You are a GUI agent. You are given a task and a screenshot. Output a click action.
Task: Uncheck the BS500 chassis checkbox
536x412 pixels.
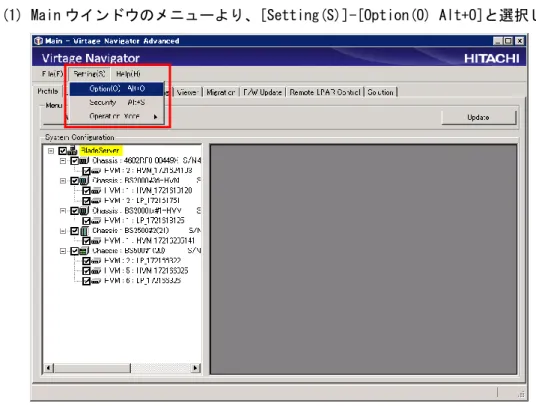[75, 251]
